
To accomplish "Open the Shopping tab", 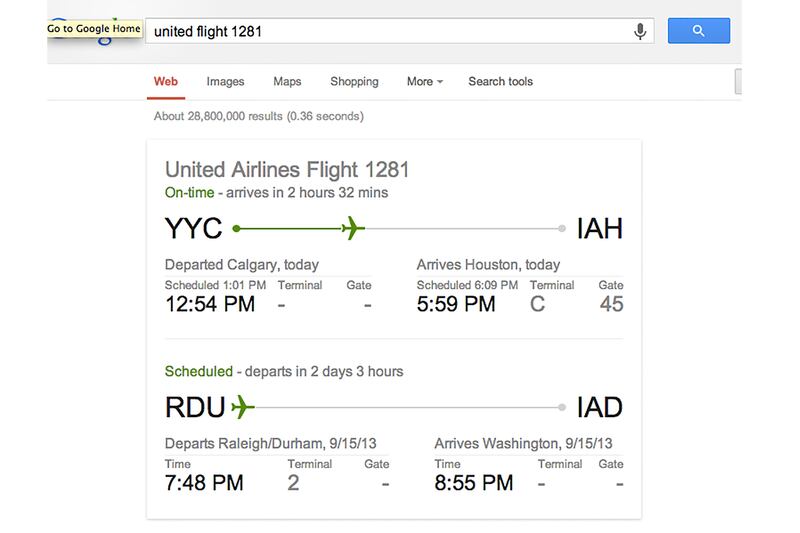I will click(354, 82).
